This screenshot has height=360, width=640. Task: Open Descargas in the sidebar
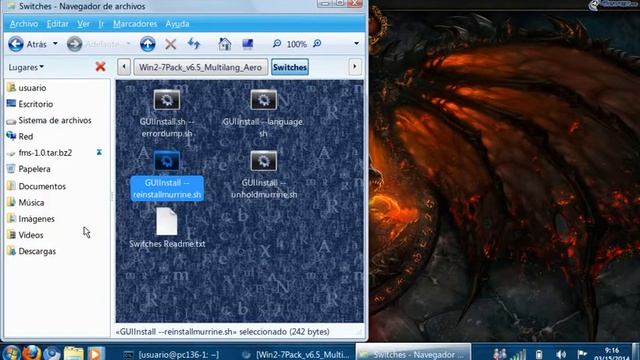coord(37,251)
